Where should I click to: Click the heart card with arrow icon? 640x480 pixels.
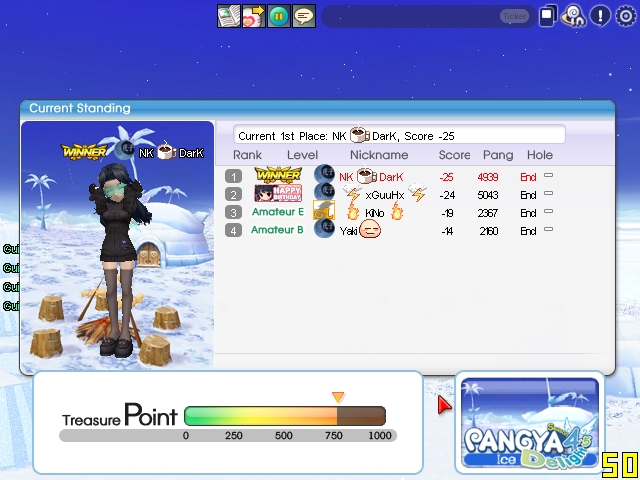pyautogui.click(x=254, y=16)
